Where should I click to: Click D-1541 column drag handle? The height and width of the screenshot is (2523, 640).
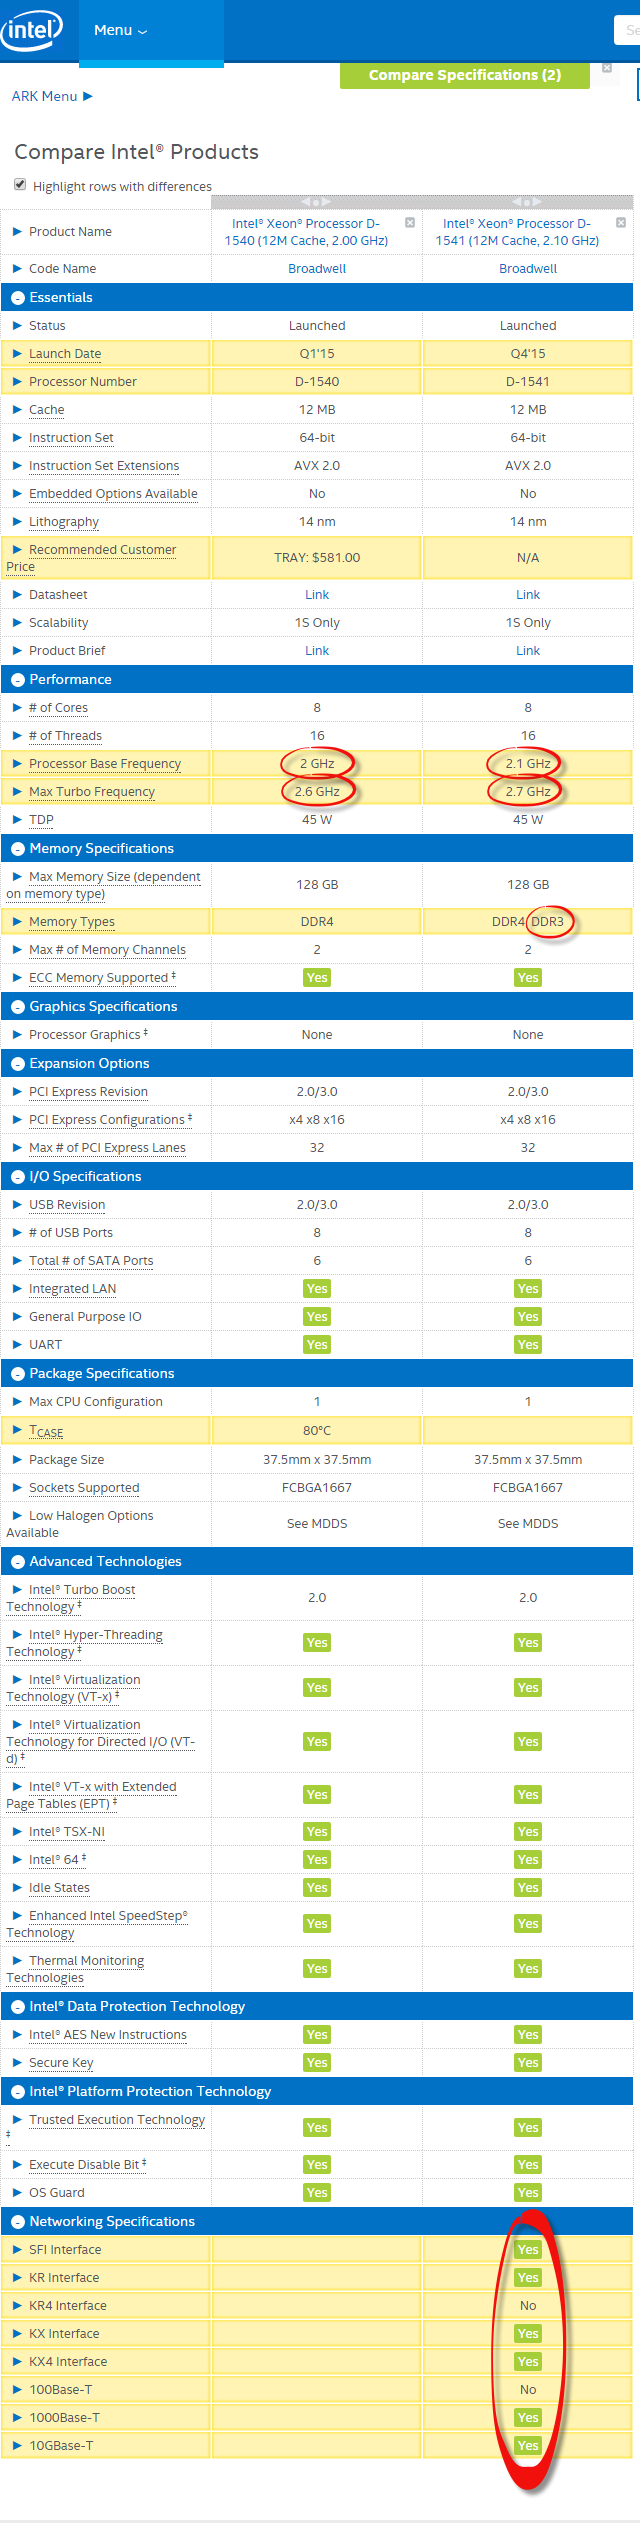point(527,202)
